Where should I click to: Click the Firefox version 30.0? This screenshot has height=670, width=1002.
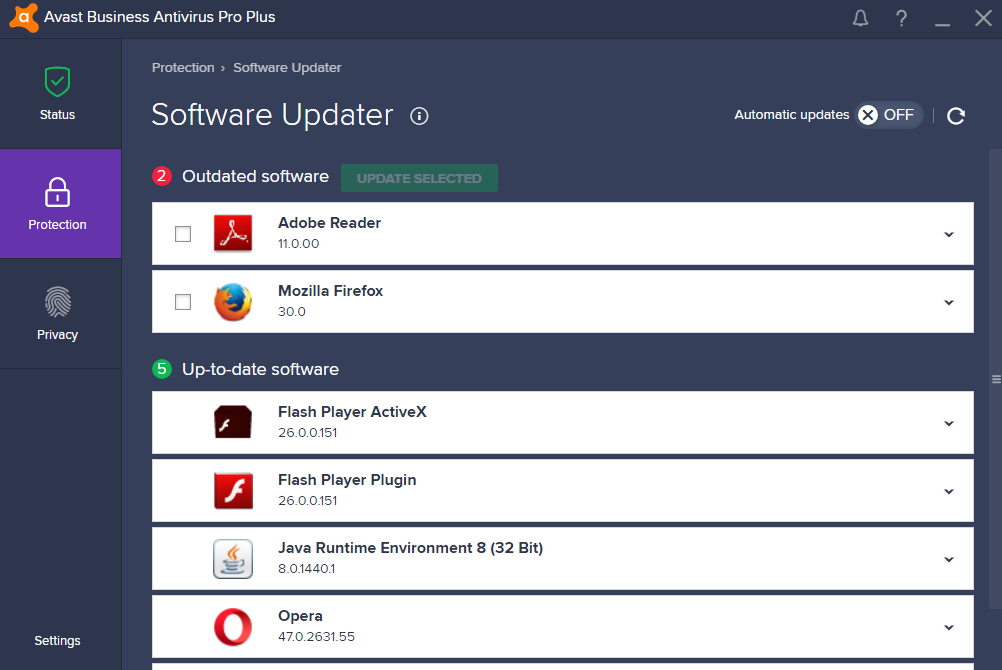pyautogui.click(x=291, y=312)
